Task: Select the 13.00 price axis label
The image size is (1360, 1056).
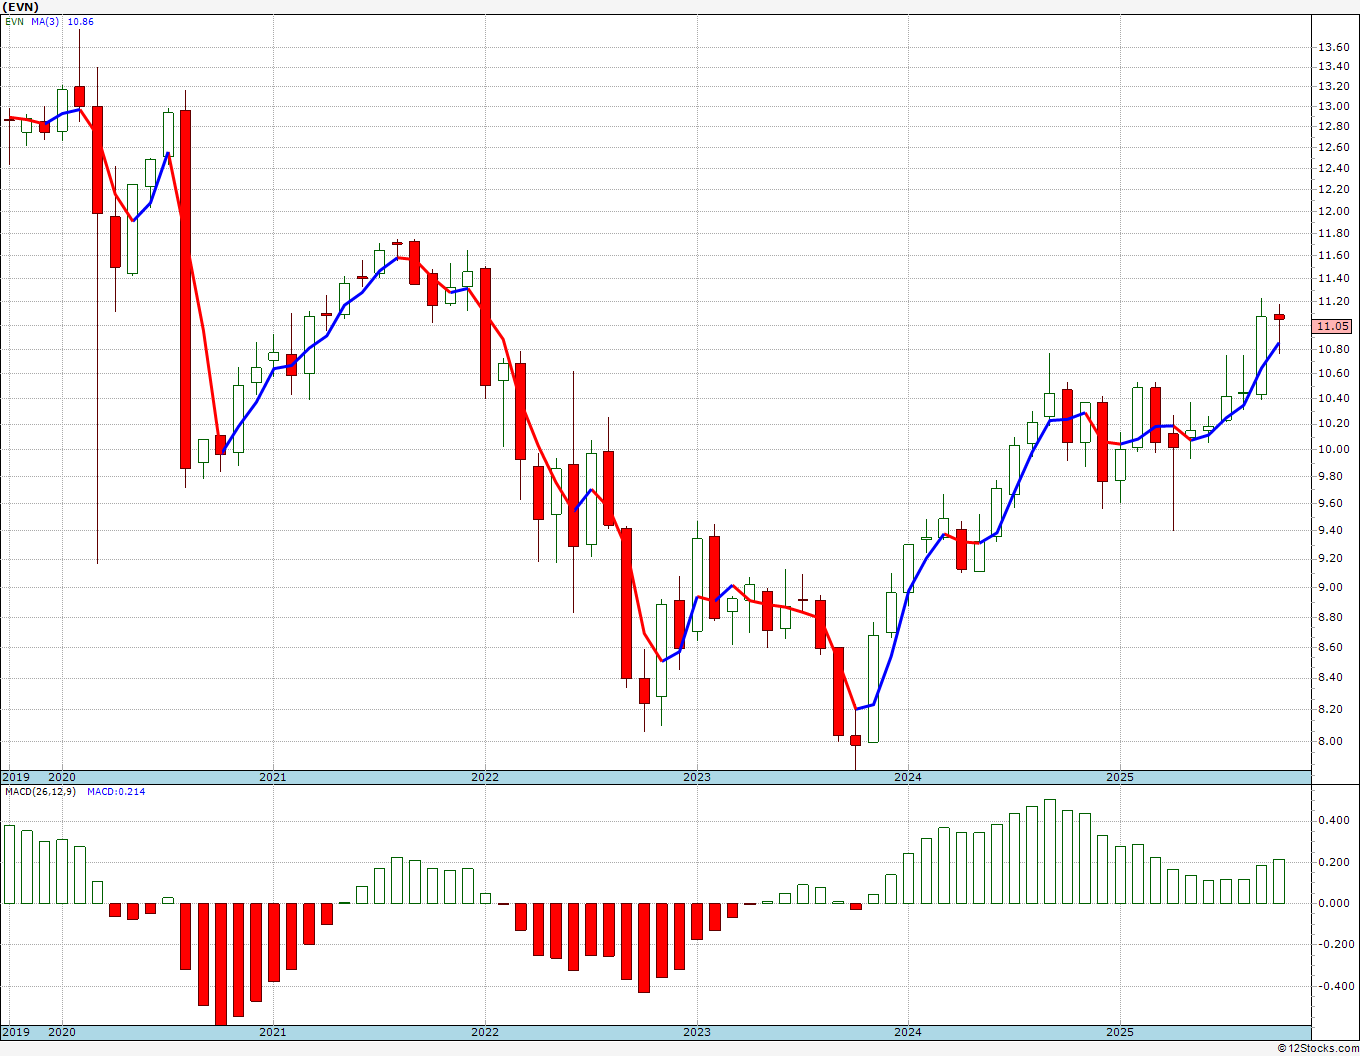Action: point(1333,106)
